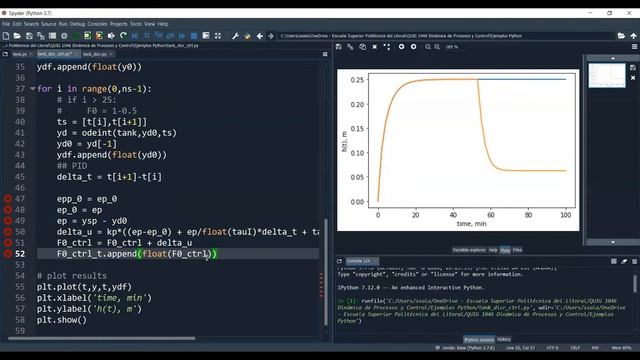Switch to Help pane tab
The image size is (640, 360).
[x=493, y=250]
